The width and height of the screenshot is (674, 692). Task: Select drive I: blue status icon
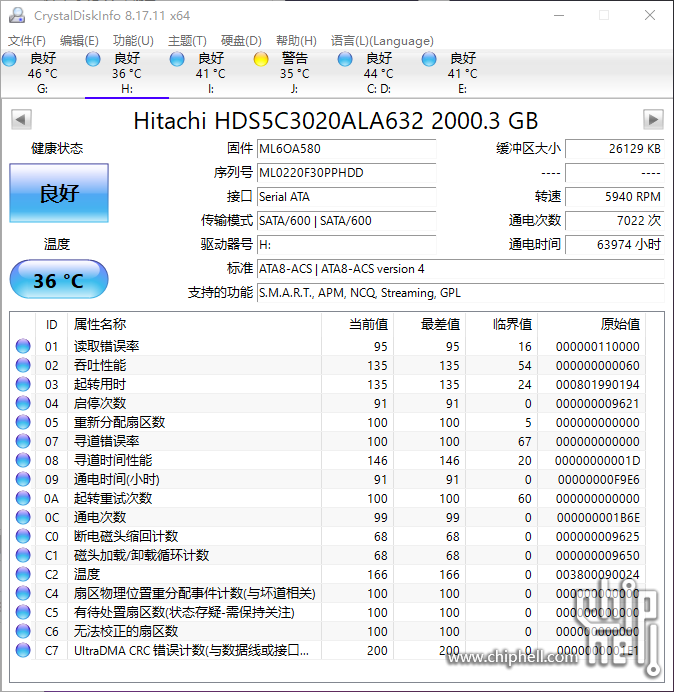[177, 59]
